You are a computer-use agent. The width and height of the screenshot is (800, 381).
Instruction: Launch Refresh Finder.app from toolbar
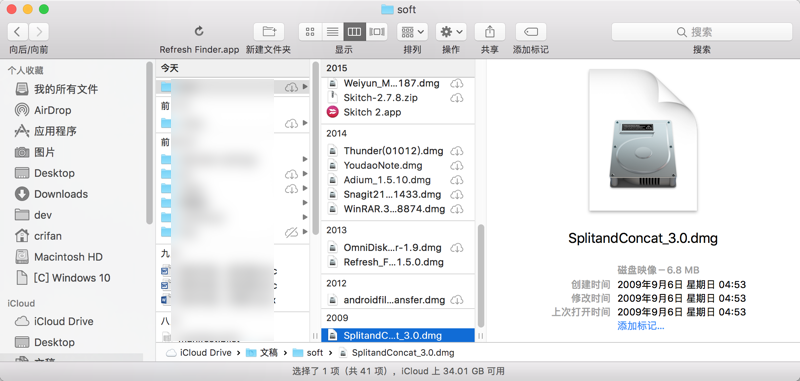click(199, 32)
